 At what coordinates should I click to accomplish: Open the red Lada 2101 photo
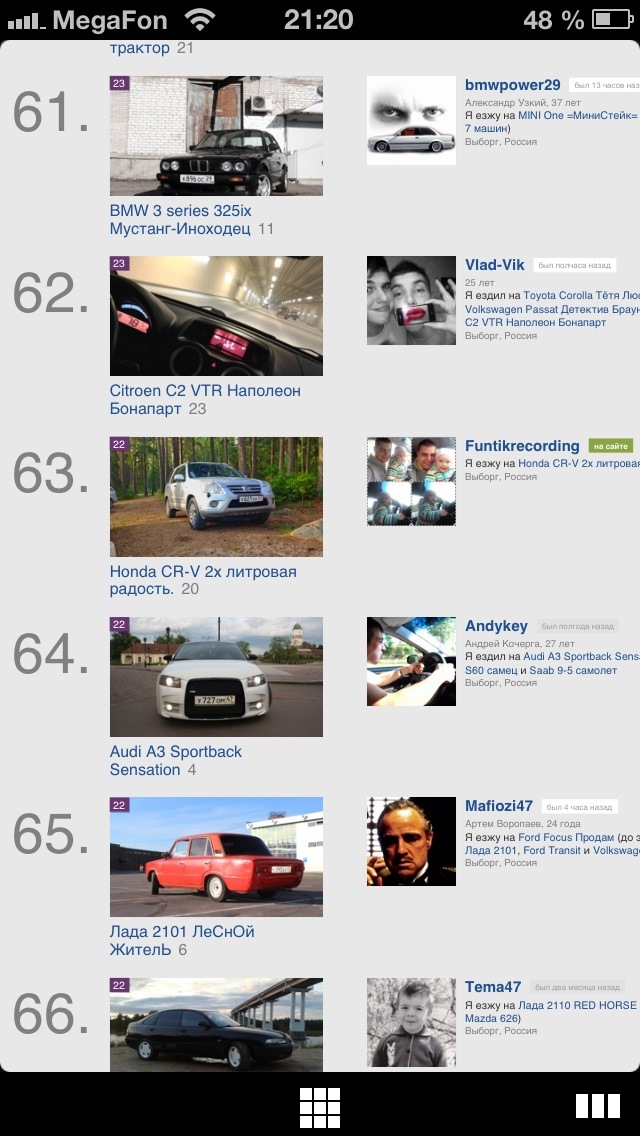point(216,856)
